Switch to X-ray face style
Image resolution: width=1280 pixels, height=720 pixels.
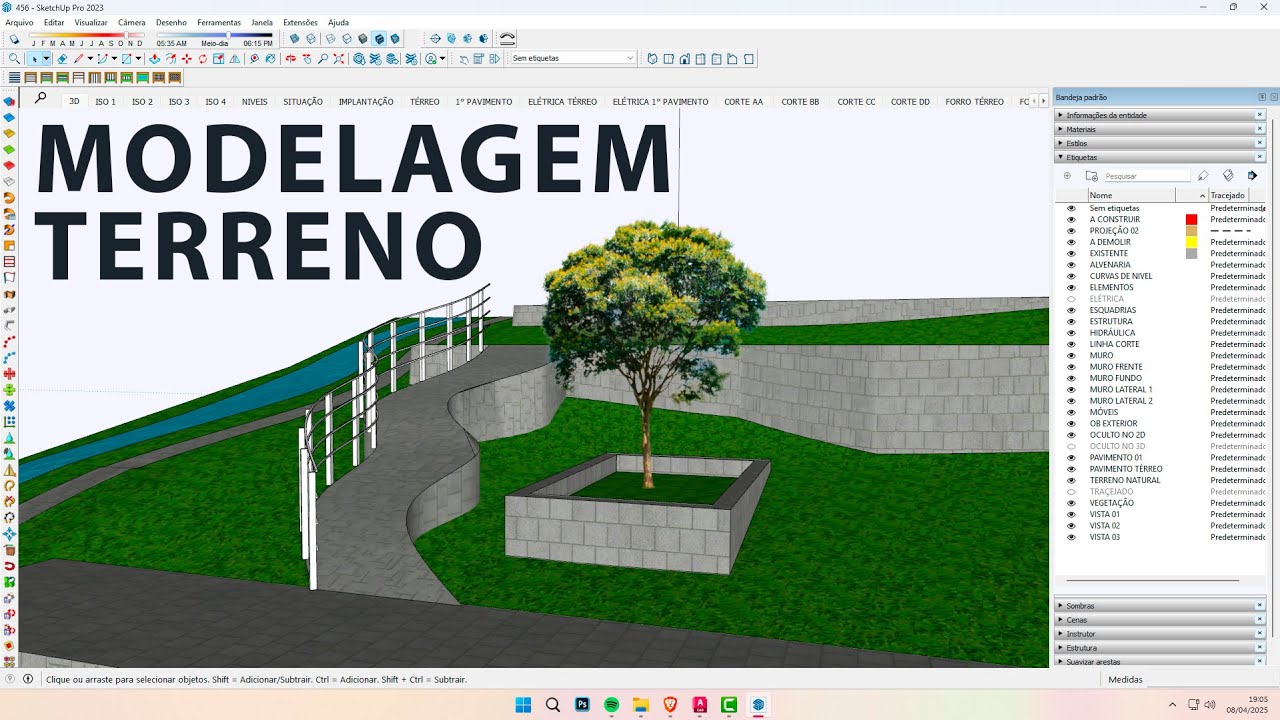294,38
